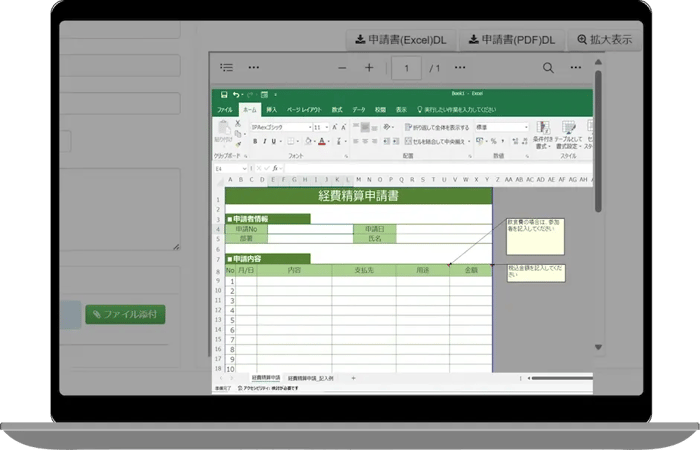Click the Copy icon in clipboard group

pos(238,134)
